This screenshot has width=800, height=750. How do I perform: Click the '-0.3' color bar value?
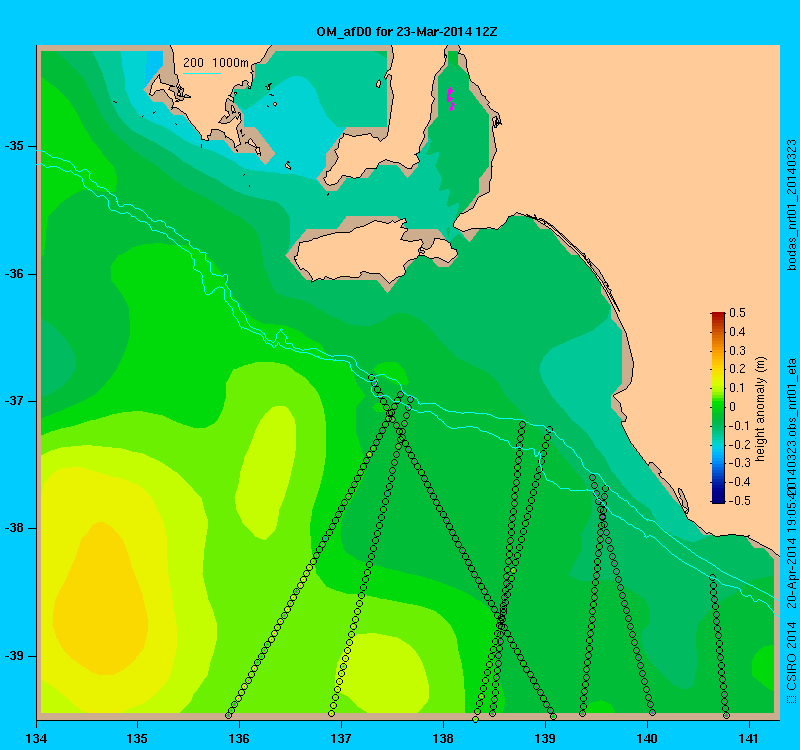tap(738, 463)
